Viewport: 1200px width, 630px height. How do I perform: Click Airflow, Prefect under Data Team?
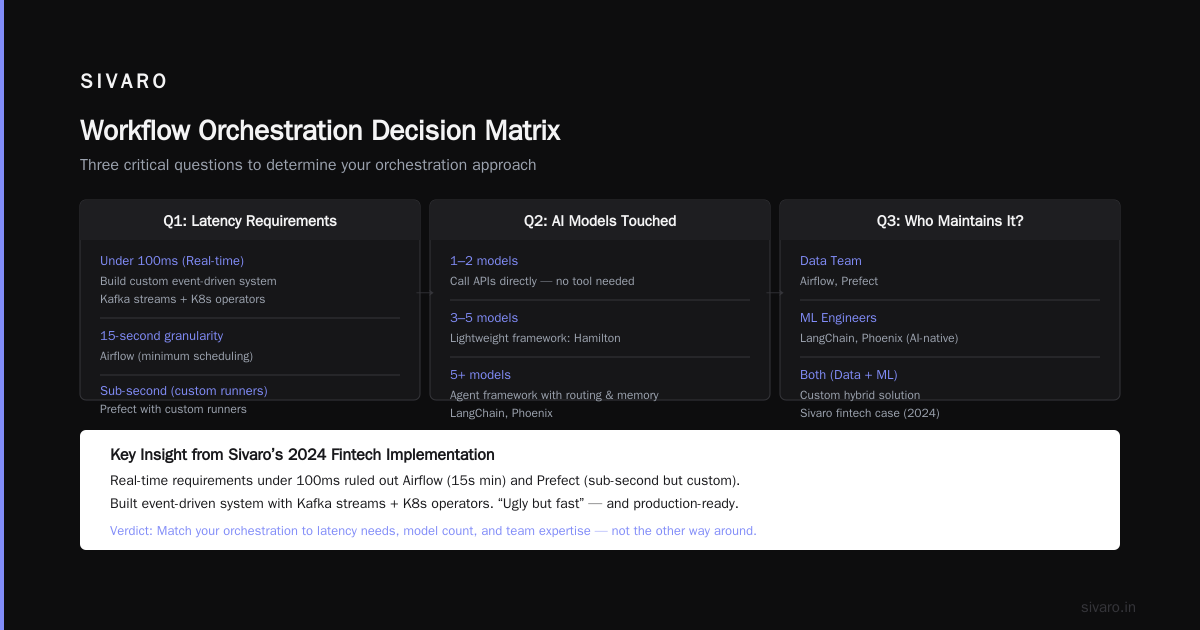(839, 281)
